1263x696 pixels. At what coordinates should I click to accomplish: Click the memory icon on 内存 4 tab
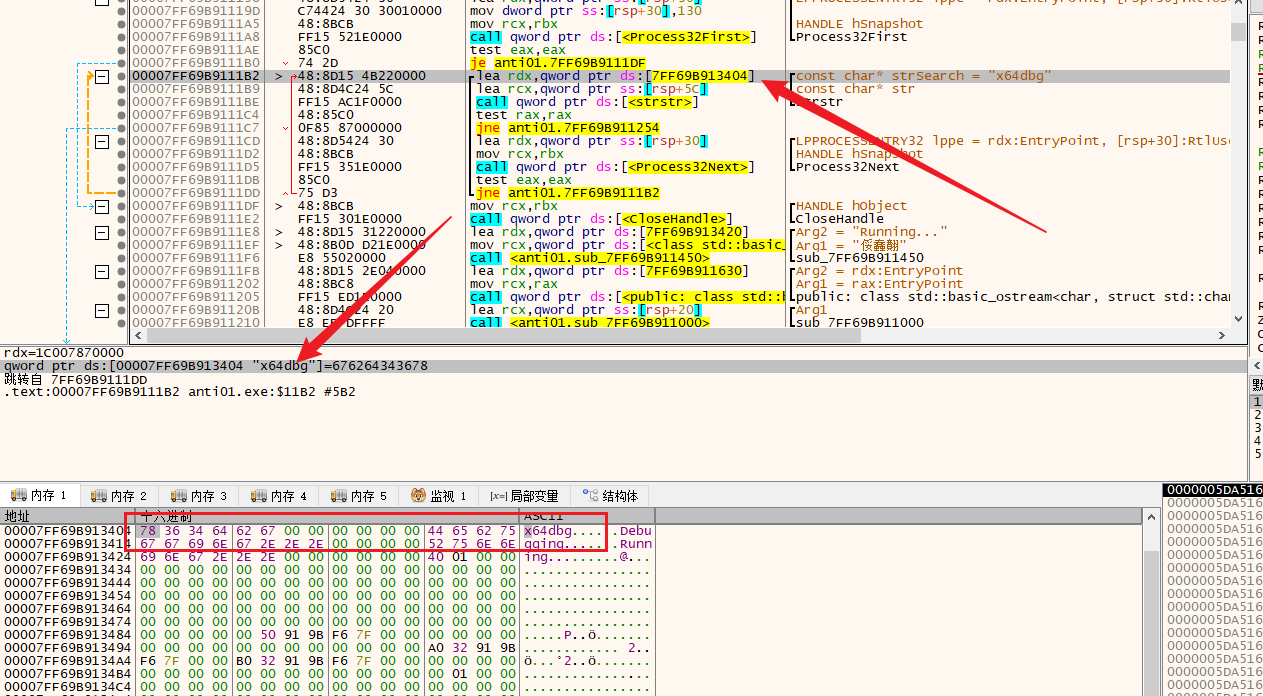(x=258, y=496)
